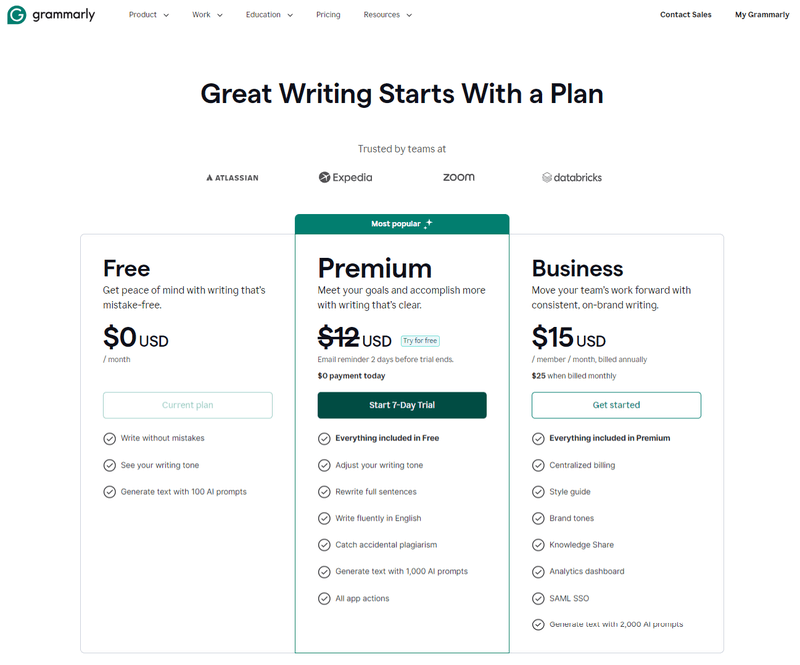Viewport: 800px width, 665px height.
Task: Click the Databricks logo
Action: 571,177
